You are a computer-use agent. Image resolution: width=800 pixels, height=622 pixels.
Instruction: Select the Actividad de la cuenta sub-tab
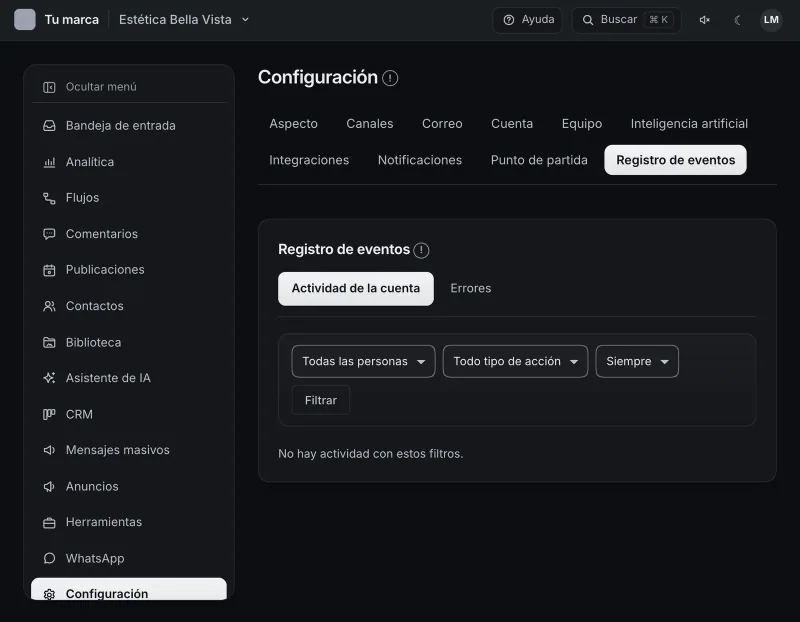[356, 289]
